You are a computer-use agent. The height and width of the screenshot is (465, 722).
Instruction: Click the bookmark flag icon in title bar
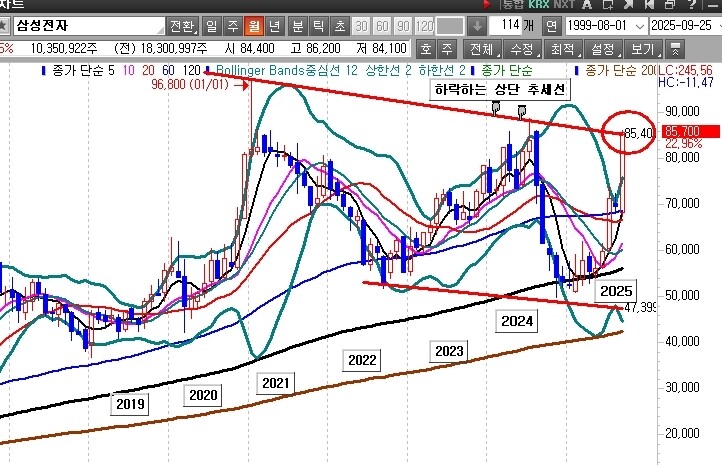(649, 5)
